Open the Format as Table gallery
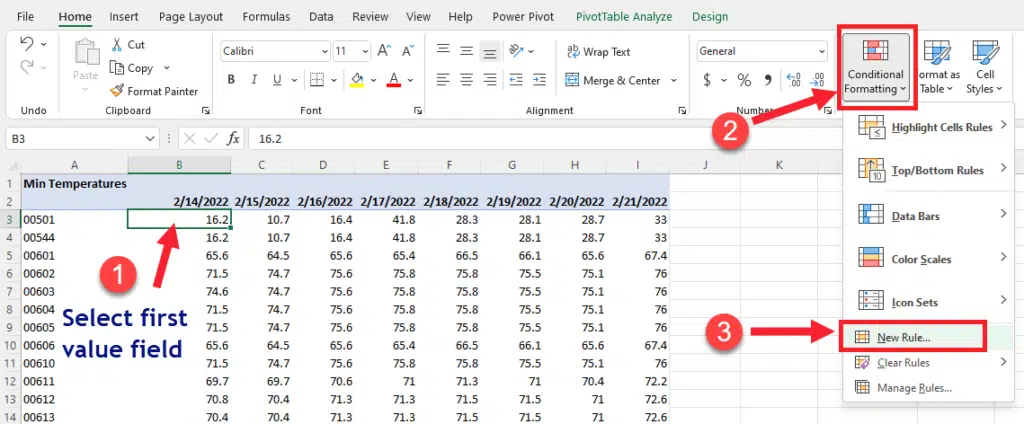The height and width of the screenshot is (424, 1024). tap(938, 66)
